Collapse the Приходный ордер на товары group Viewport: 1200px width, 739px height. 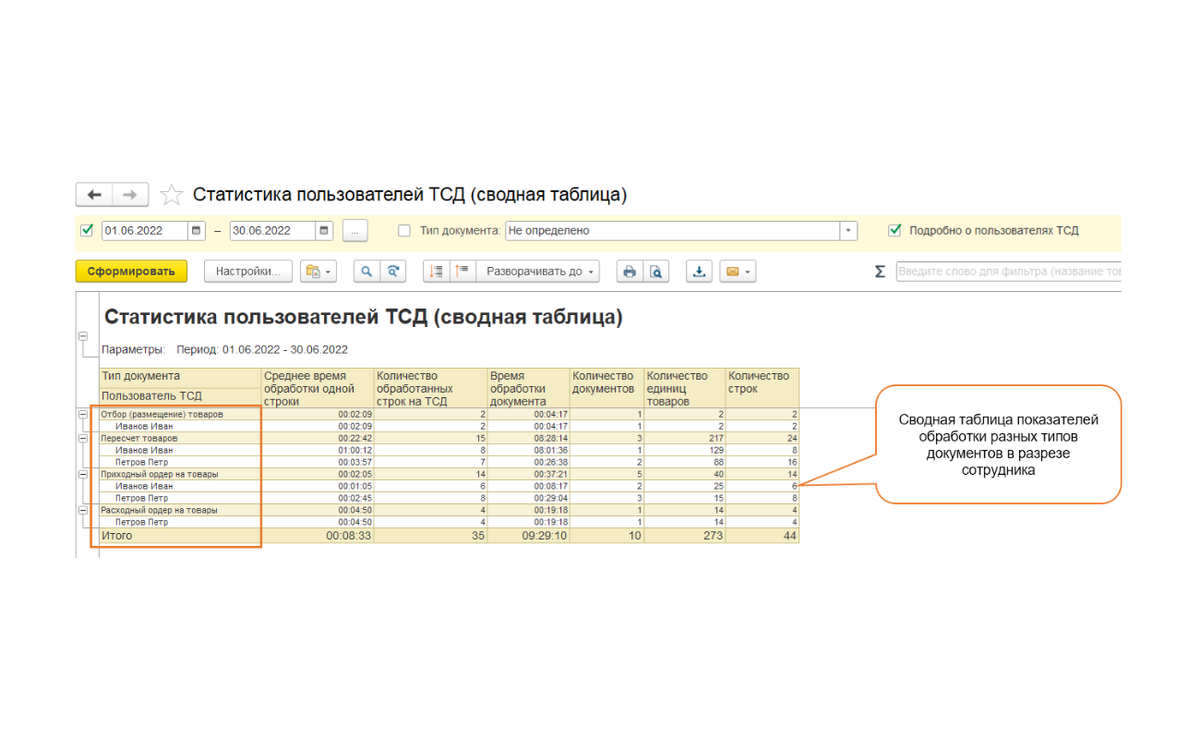pos(83,474)
